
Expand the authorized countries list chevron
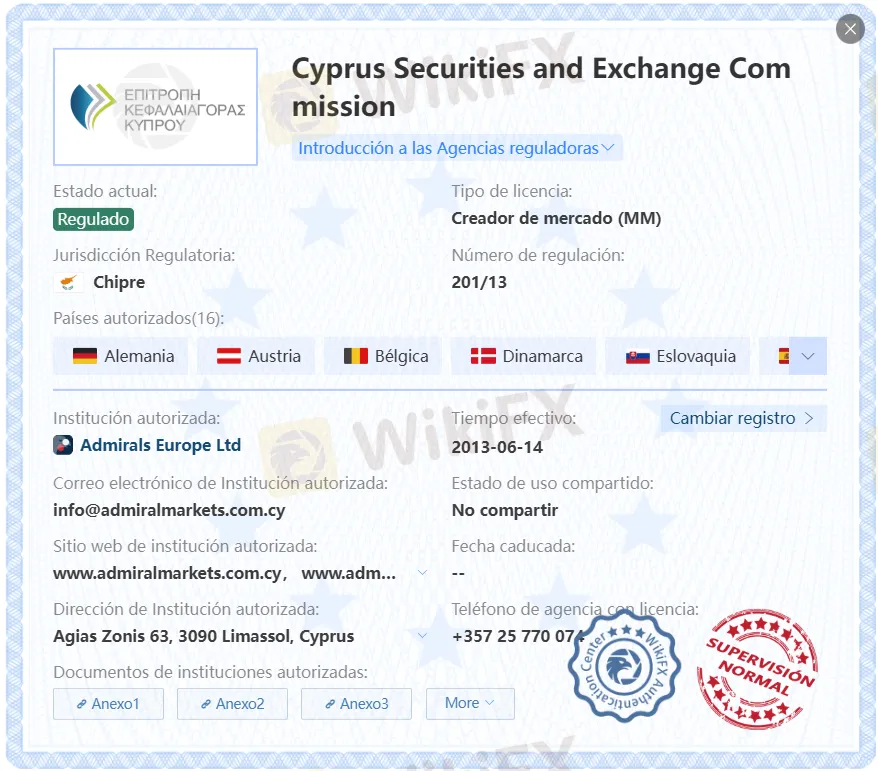point(807,356)
